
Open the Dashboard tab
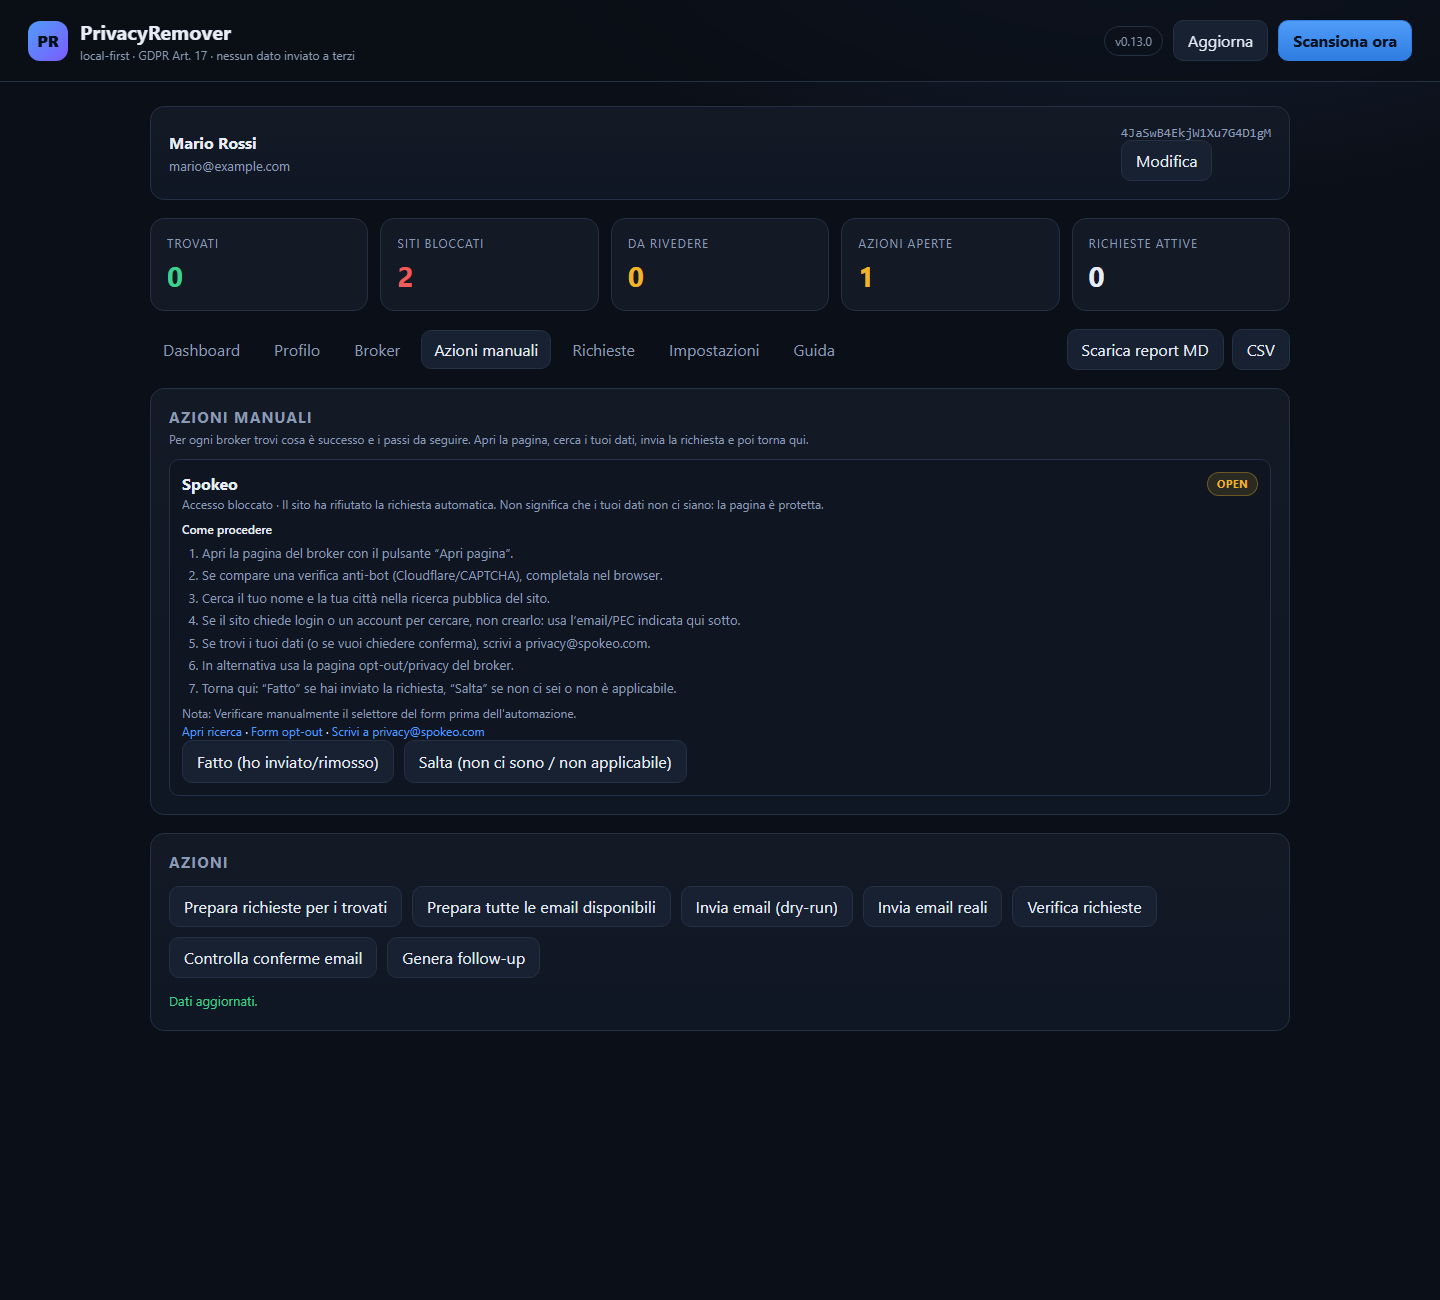(x=201, y=350)
